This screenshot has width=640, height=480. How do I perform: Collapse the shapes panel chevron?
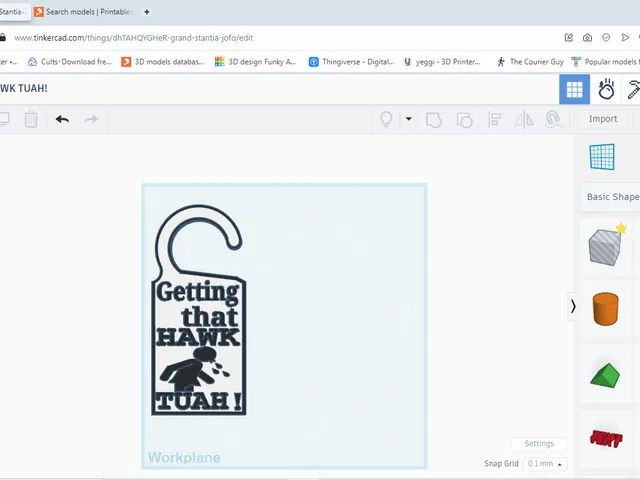pos(573,307)
